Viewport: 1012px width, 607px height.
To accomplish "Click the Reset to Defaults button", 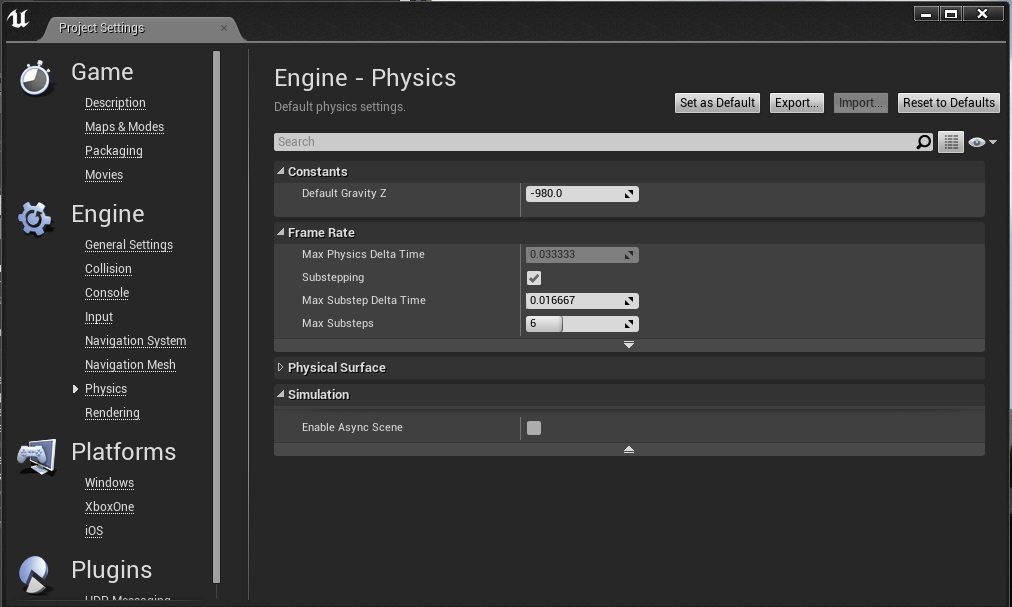I will point(948,102).
